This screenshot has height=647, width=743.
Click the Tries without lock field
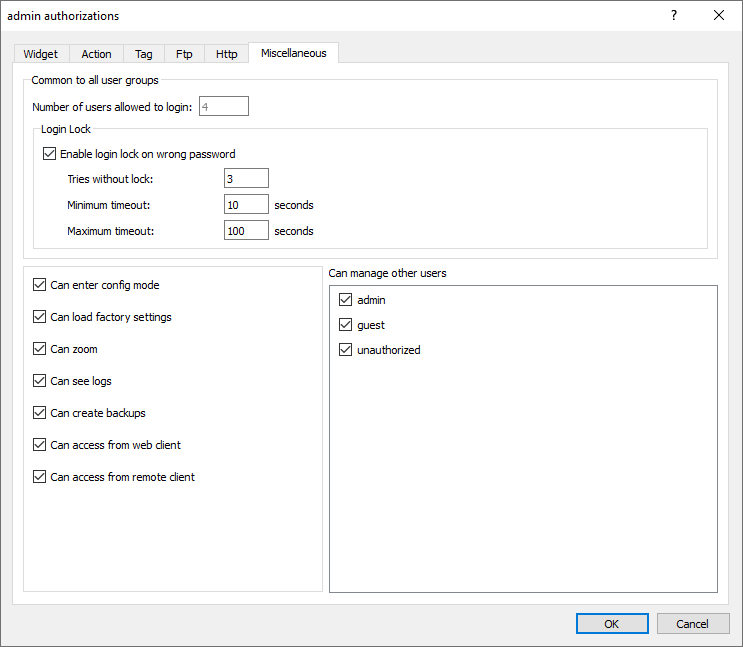pos(246,179)
